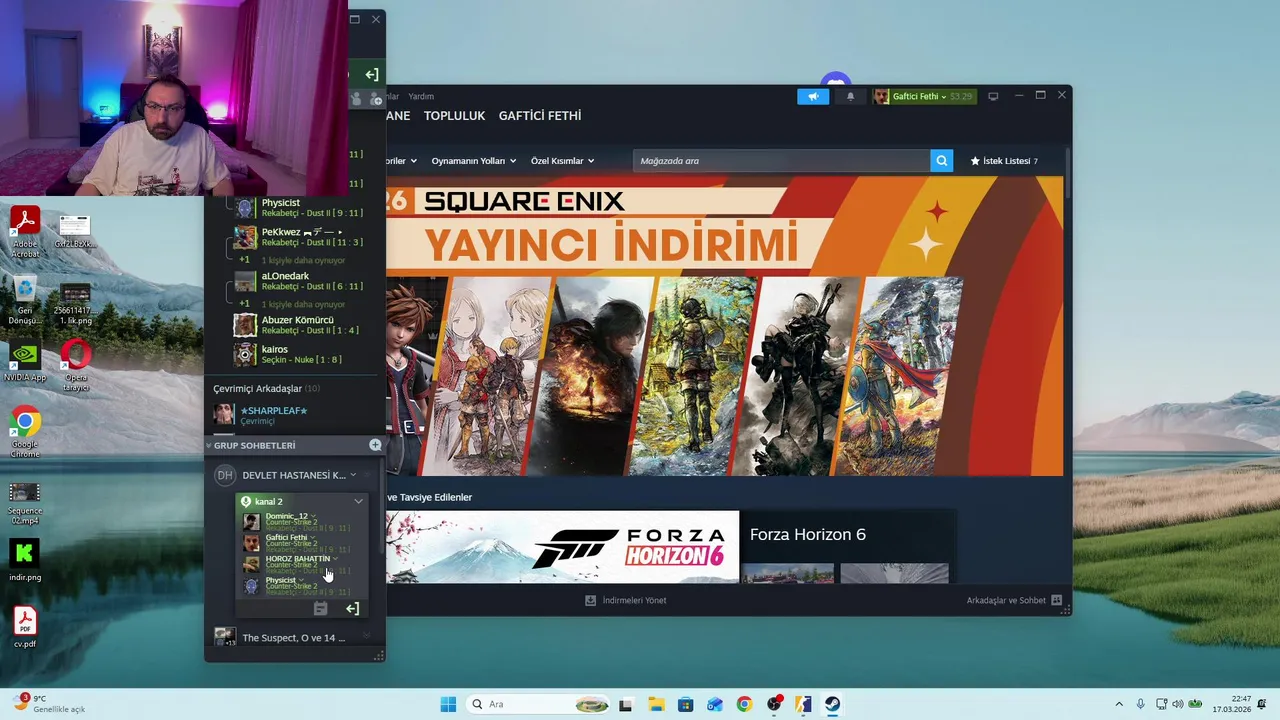Open Dominic_12 user dropdown in kanal 2
Image resolution: width=1280 pixels, height=720 pixels.
[x=313, y=516]
